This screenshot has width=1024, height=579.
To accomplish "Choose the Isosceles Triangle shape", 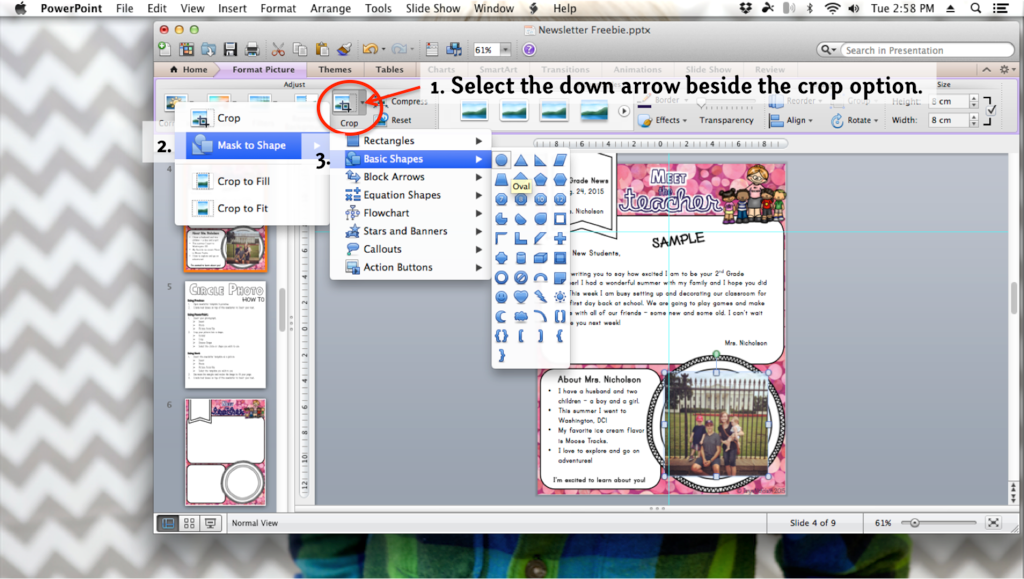I will tap(520, 160).
